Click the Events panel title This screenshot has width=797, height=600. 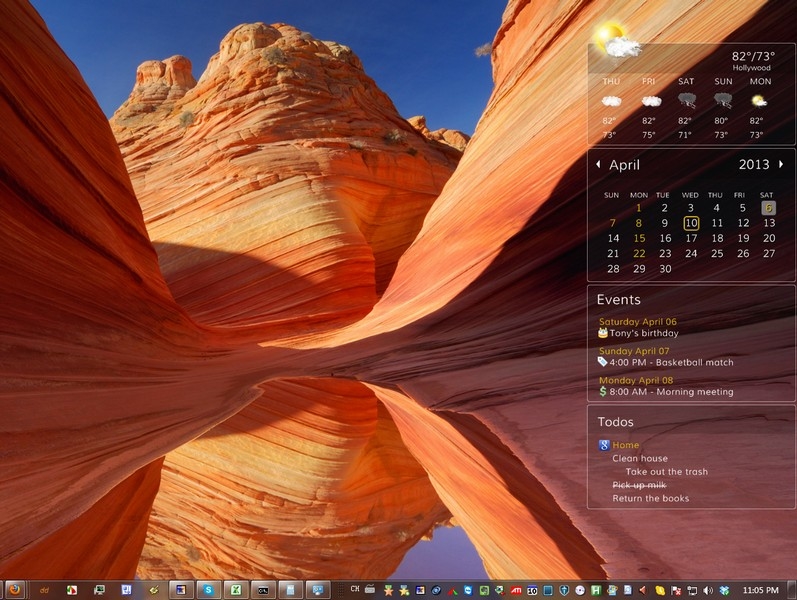click(618, 299)
